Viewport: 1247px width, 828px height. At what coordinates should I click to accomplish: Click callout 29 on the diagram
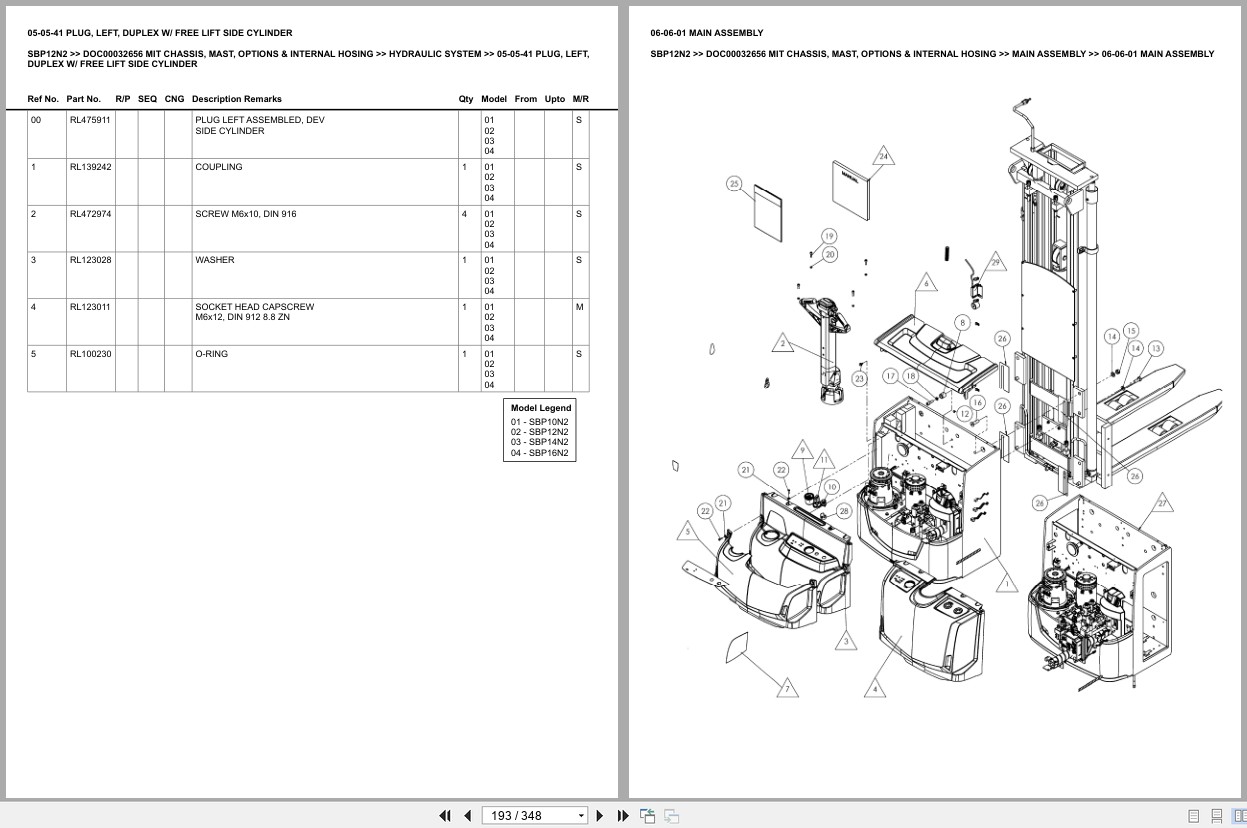(995, 263)
